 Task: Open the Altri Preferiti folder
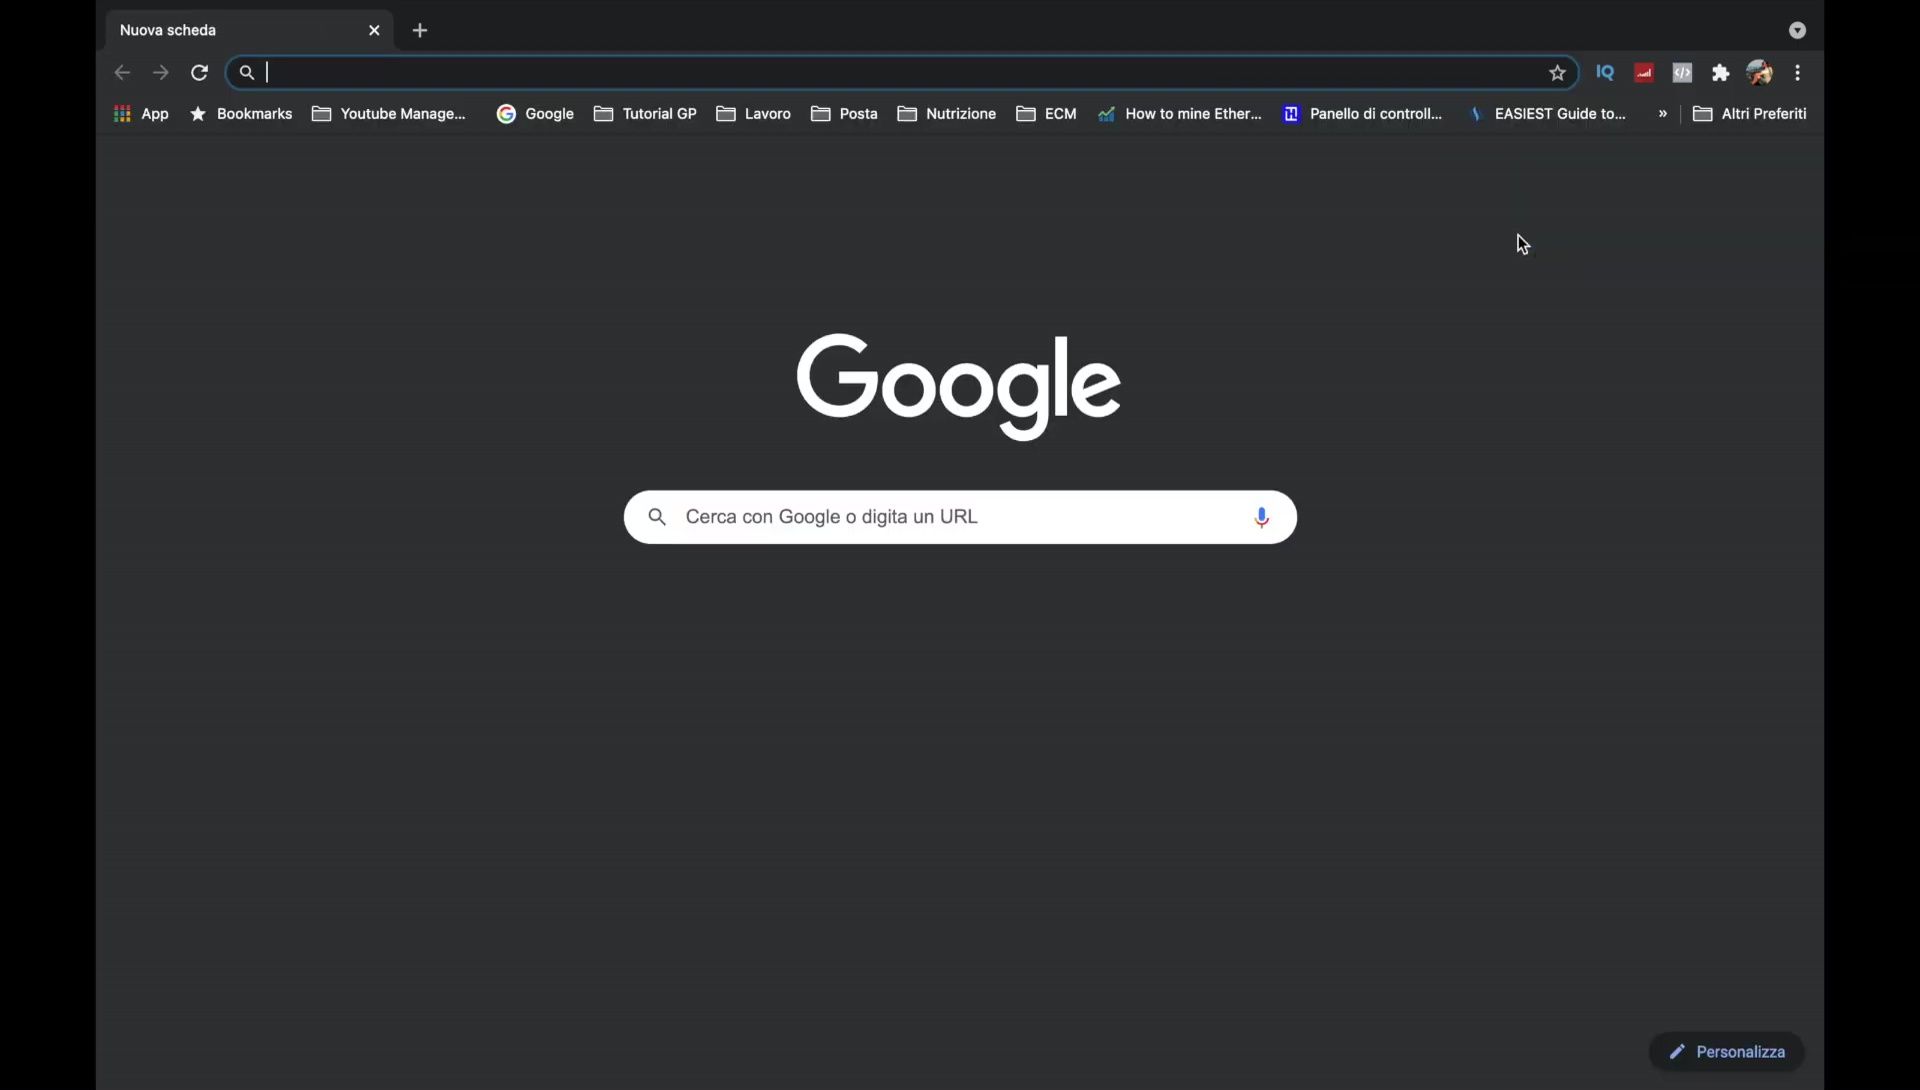(1750, 114)
